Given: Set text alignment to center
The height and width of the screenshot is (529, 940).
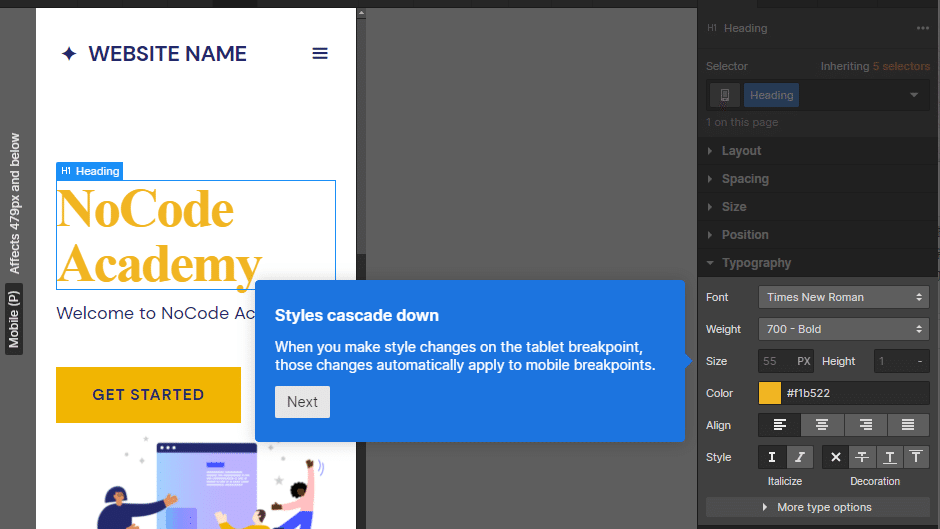Looking at the screenshot, I should click(822, 425).
